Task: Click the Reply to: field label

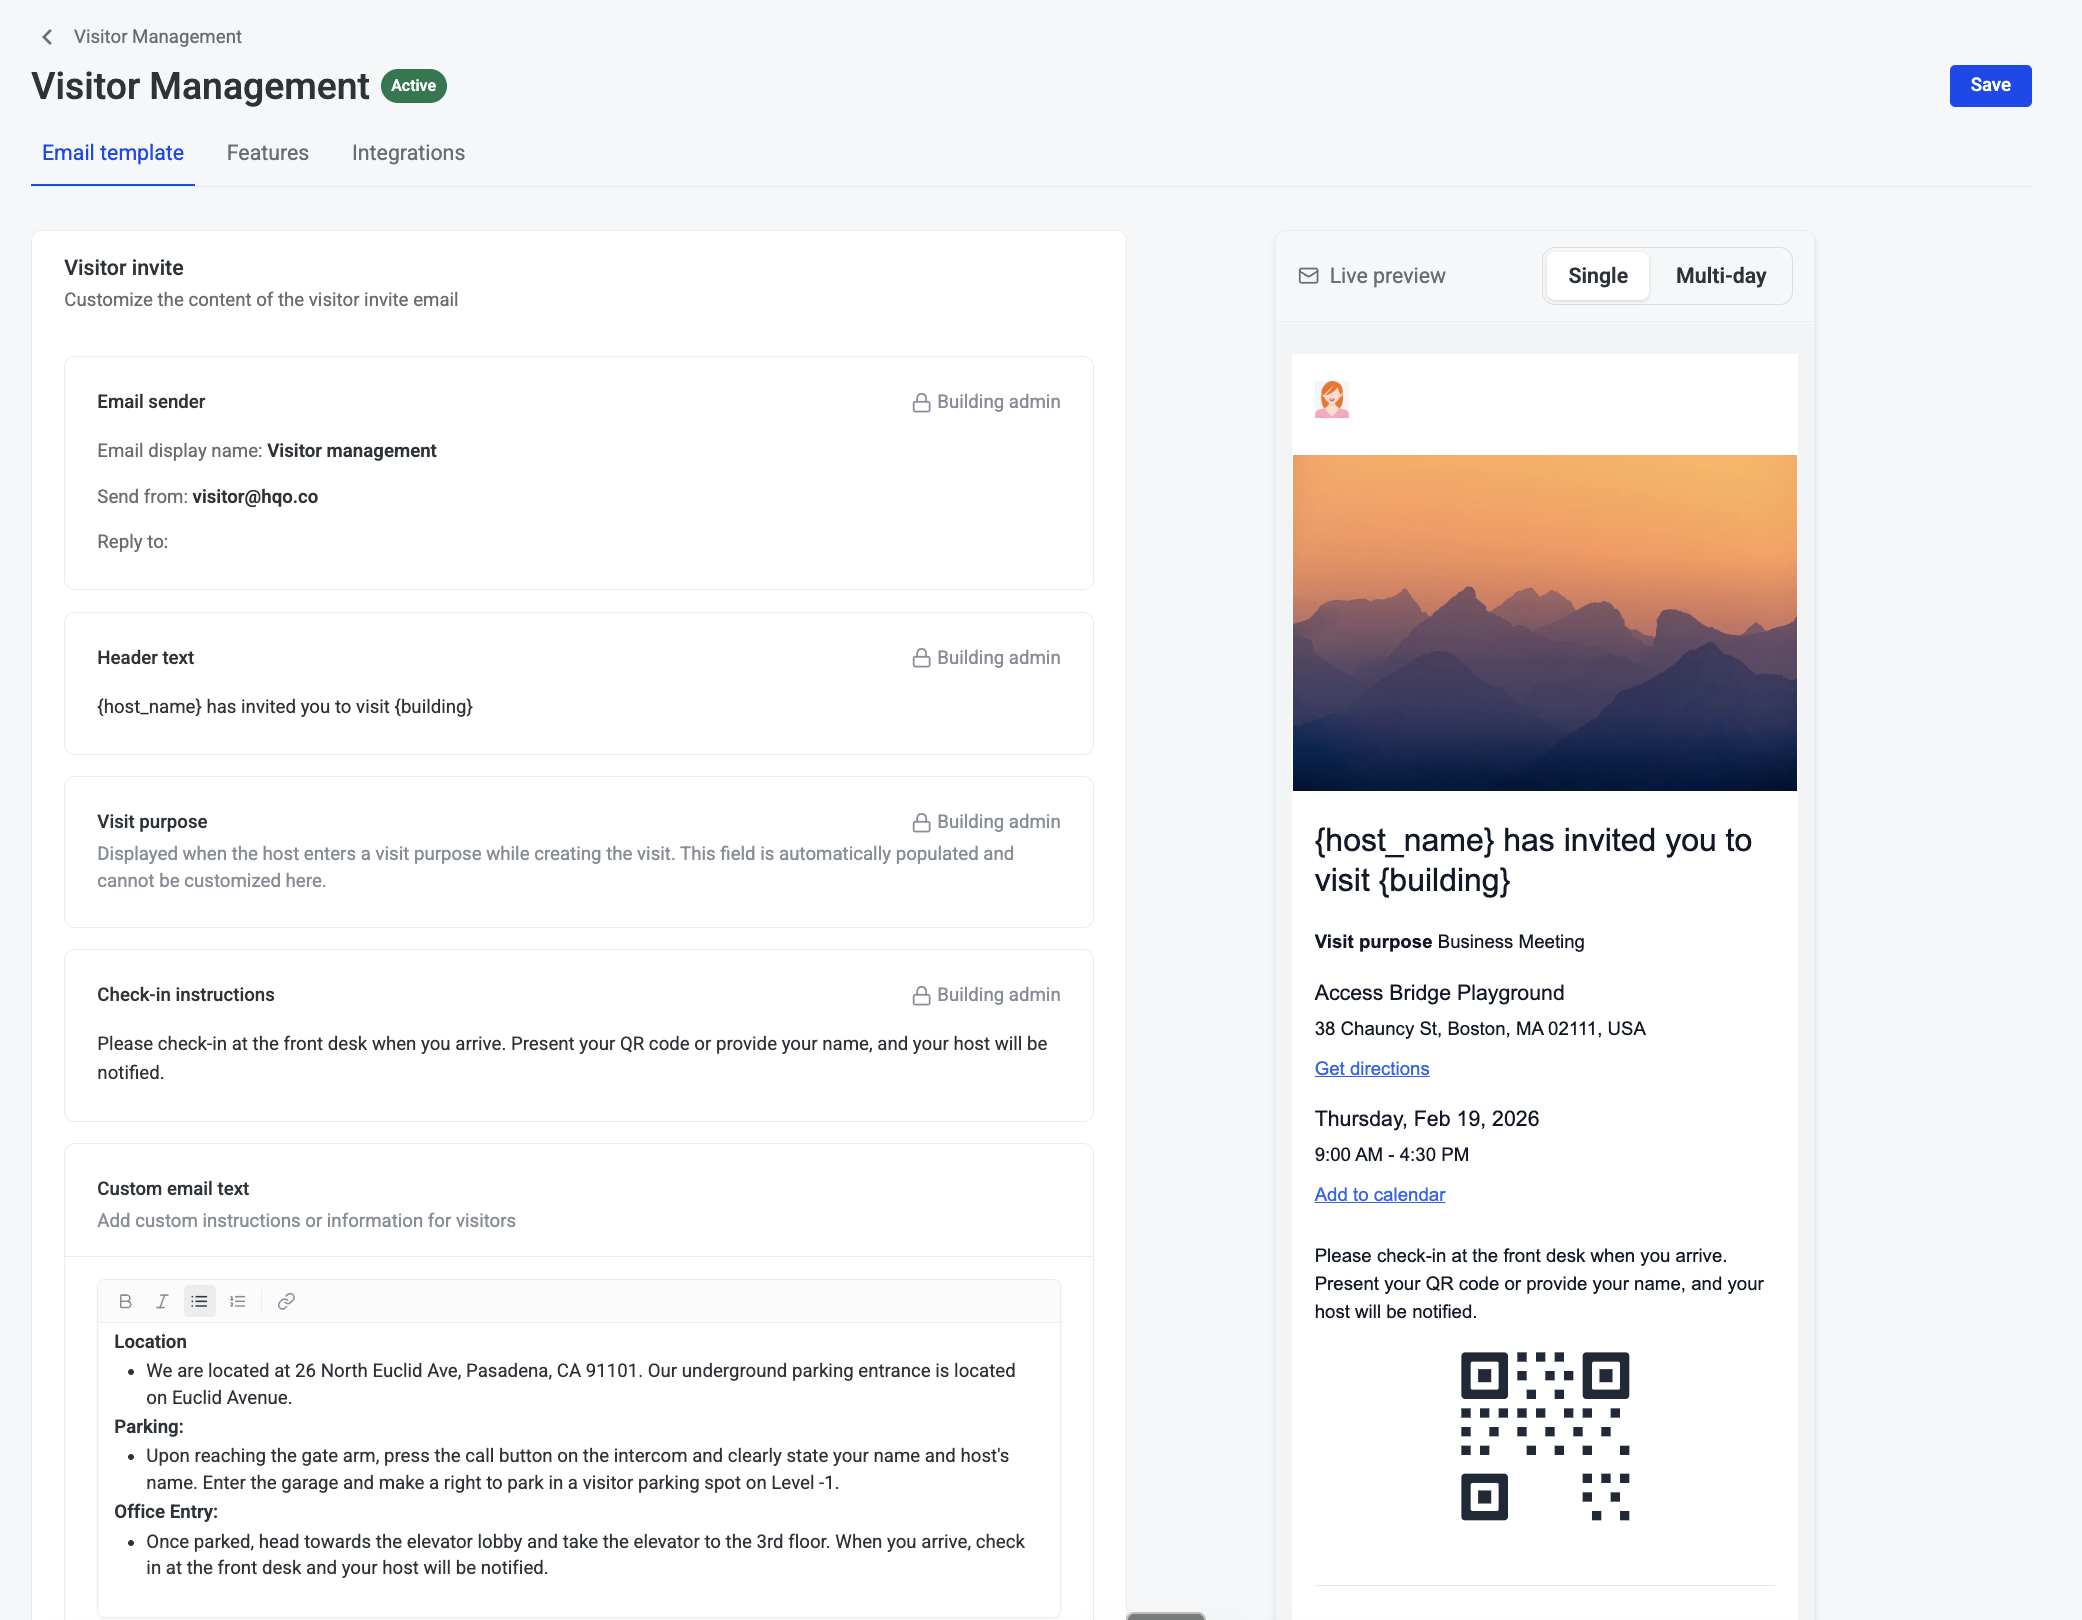Action: (x=133, y=542)
